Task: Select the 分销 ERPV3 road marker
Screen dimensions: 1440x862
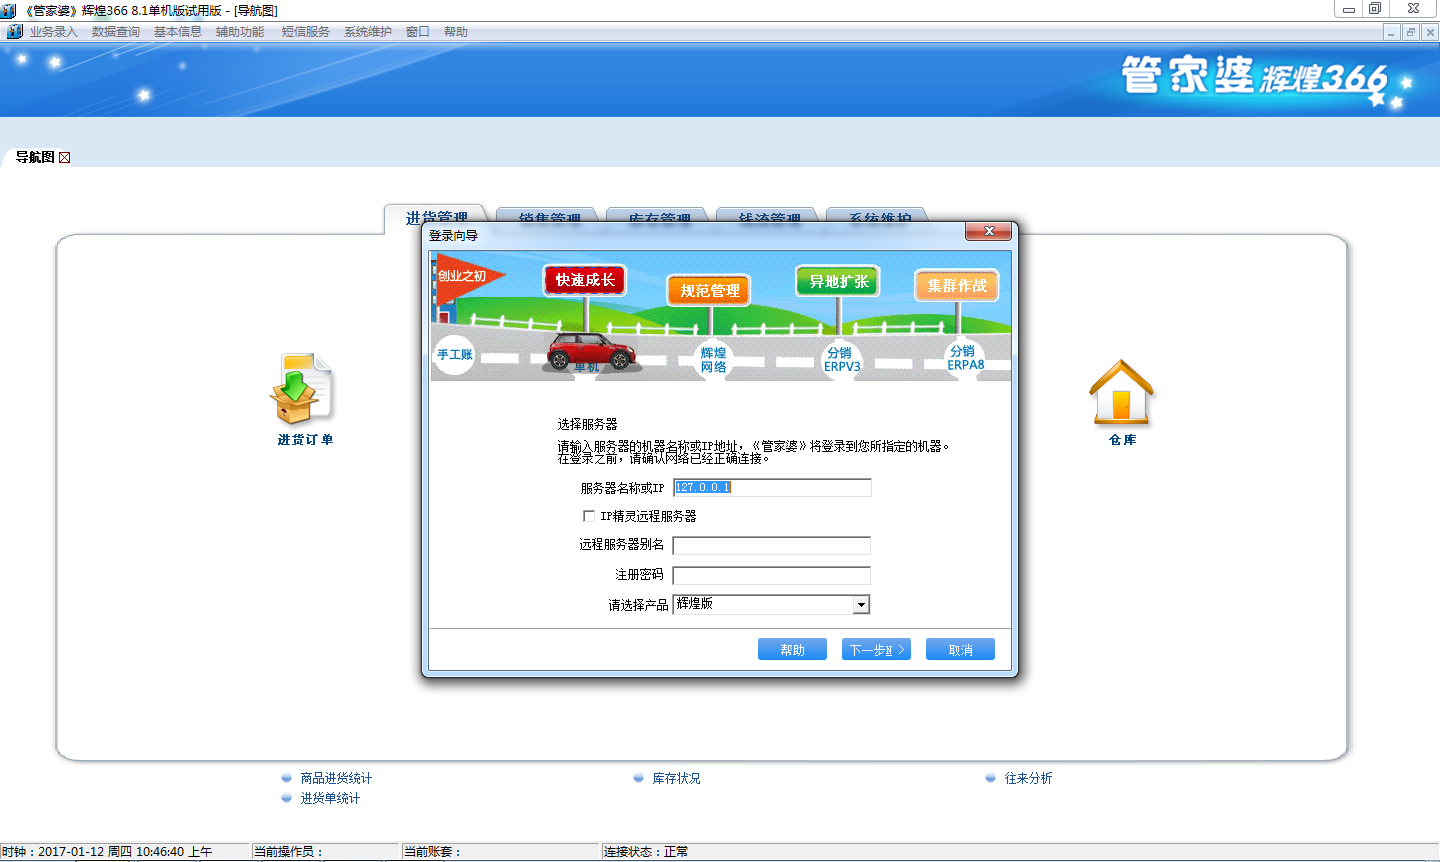Action: click(841, 359)
